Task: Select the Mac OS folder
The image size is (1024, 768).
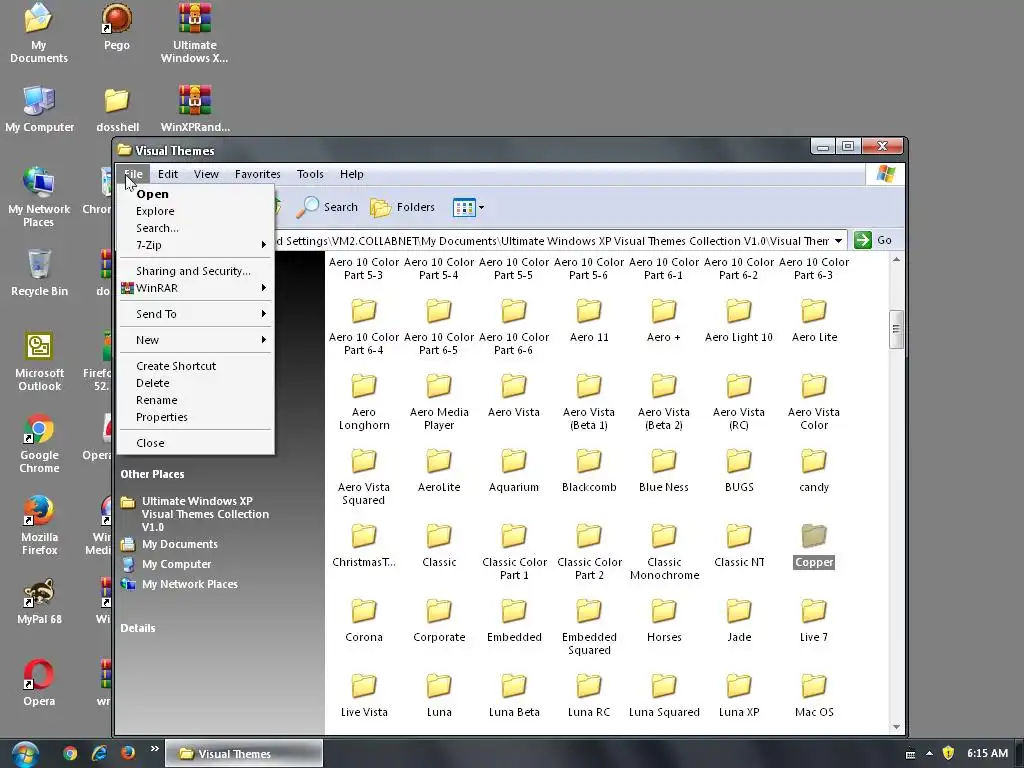Action: 814,696
